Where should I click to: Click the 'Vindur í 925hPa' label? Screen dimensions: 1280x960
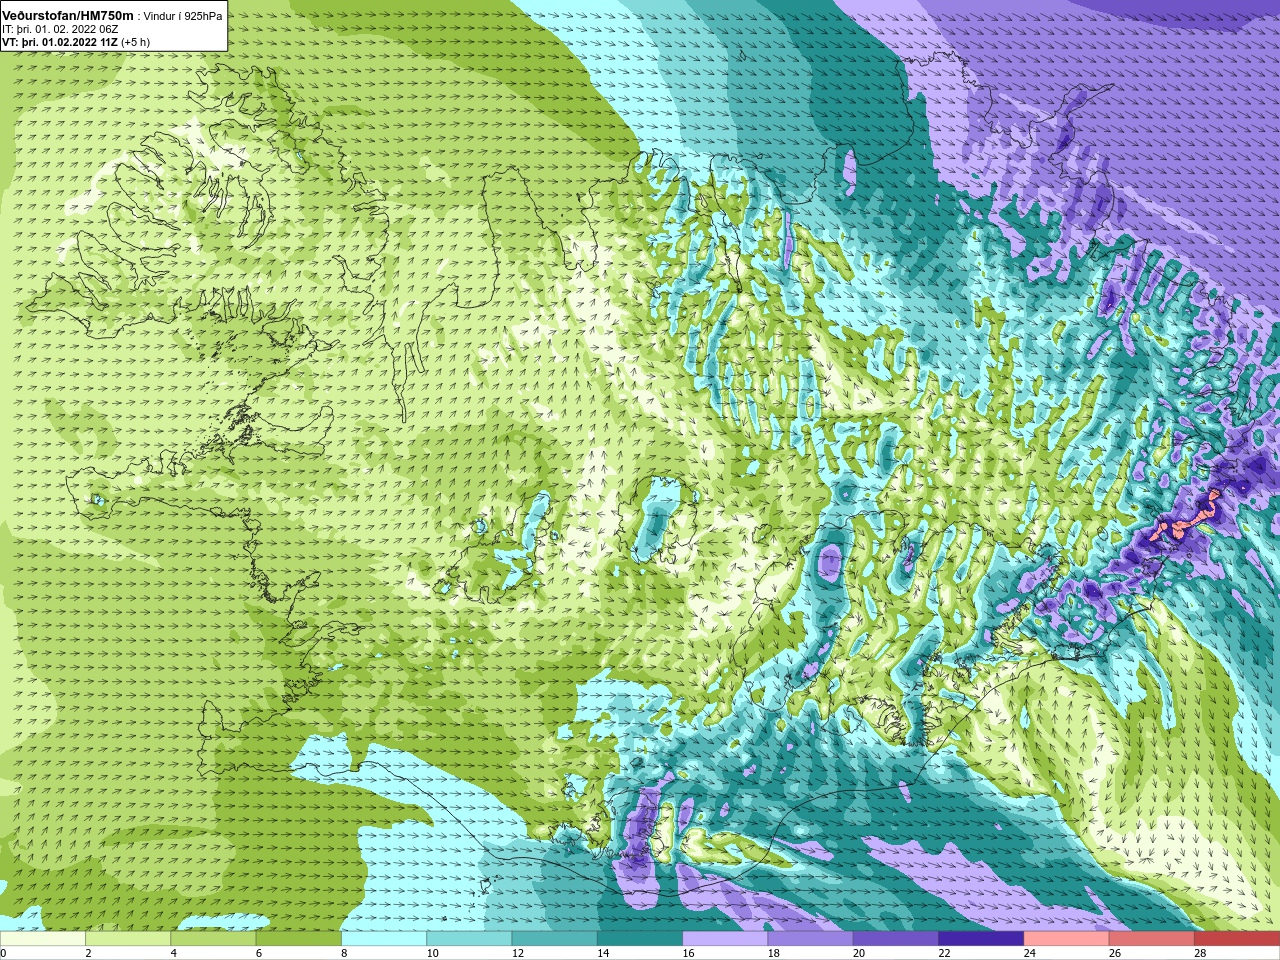tap(183, 16)
